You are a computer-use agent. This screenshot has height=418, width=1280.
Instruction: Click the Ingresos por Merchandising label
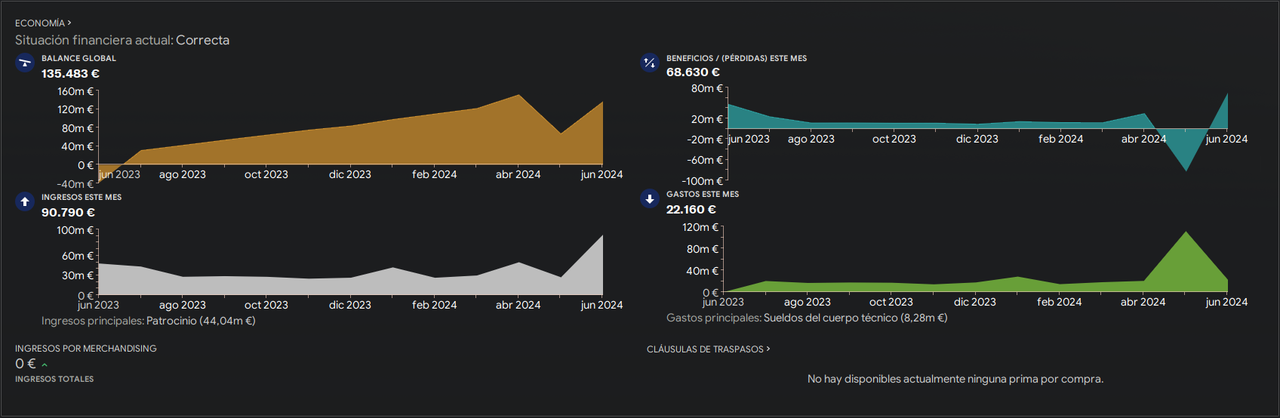[x=85, y=348]
